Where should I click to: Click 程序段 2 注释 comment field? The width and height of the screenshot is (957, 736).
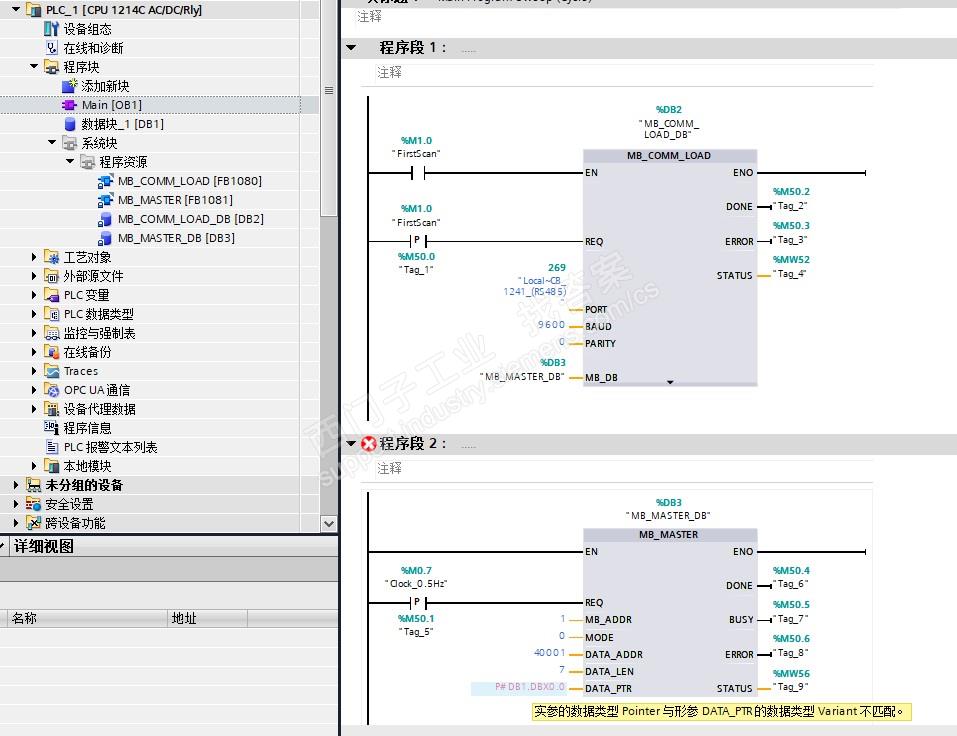tap(624, 468)
